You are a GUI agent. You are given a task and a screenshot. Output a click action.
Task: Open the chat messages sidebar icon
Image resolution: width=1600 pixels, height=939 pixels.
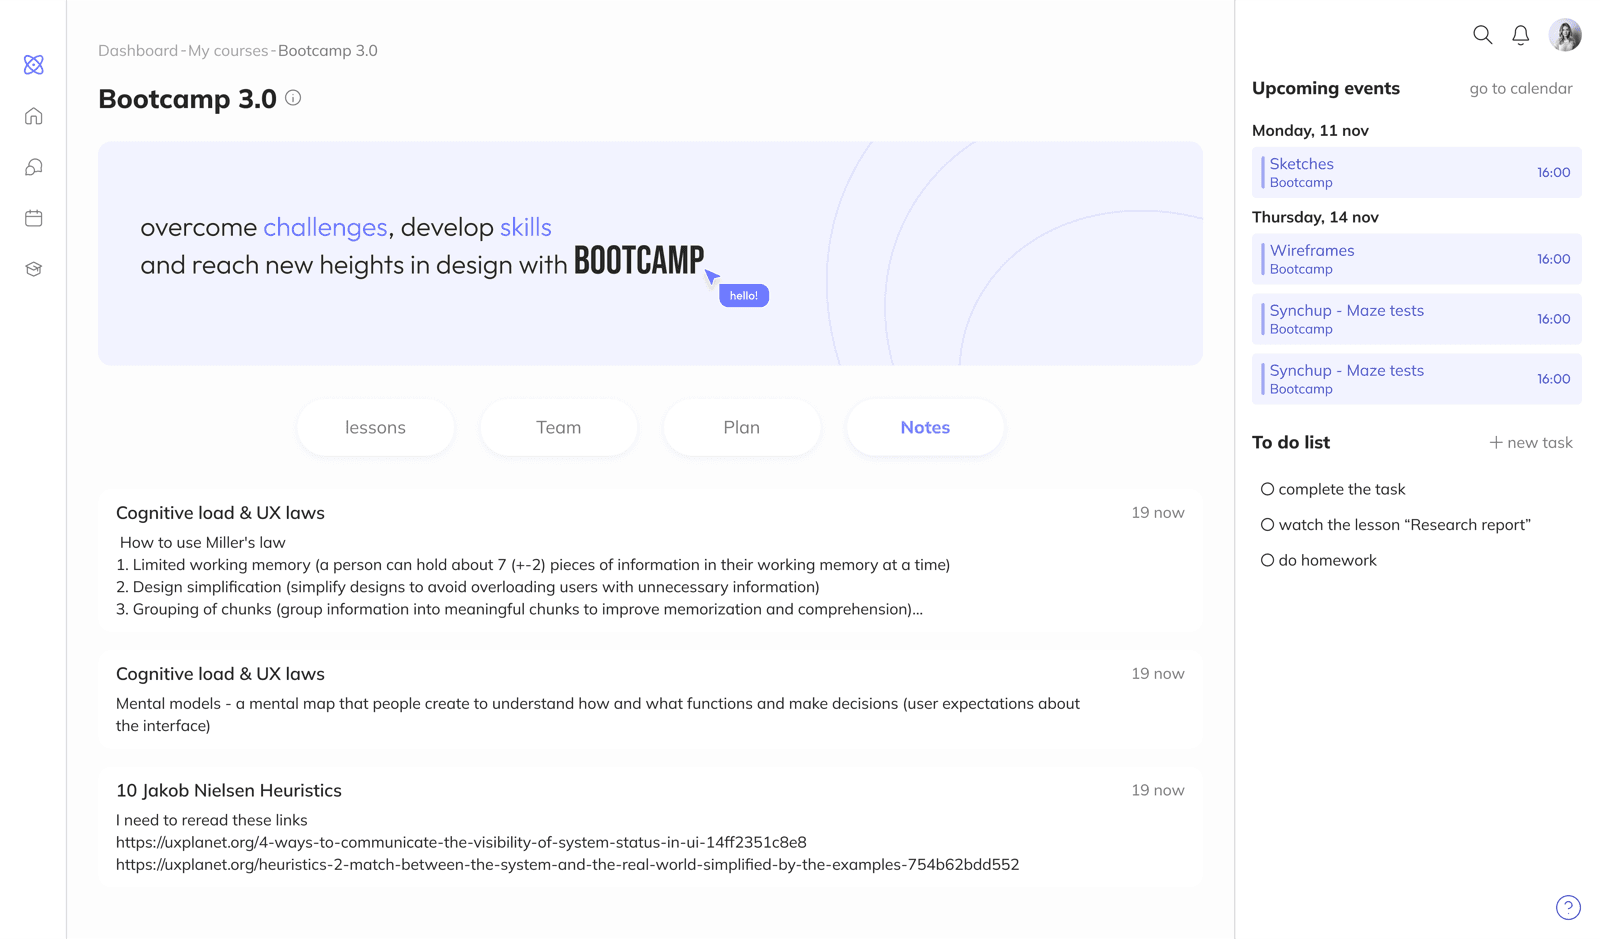(x=34, y=167)
